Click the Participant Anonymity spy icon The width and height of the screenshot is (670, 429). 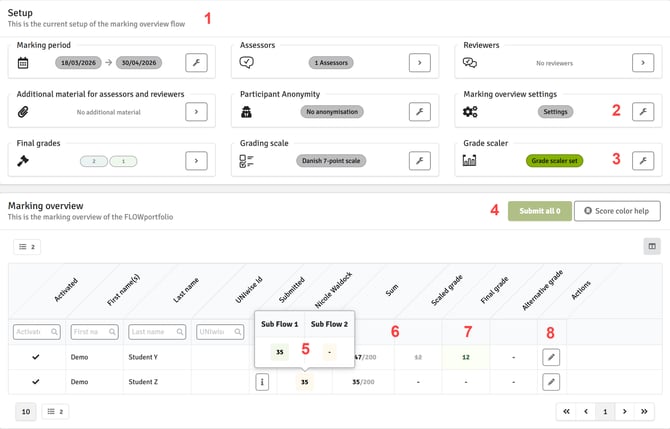click(x=247, y=112)
